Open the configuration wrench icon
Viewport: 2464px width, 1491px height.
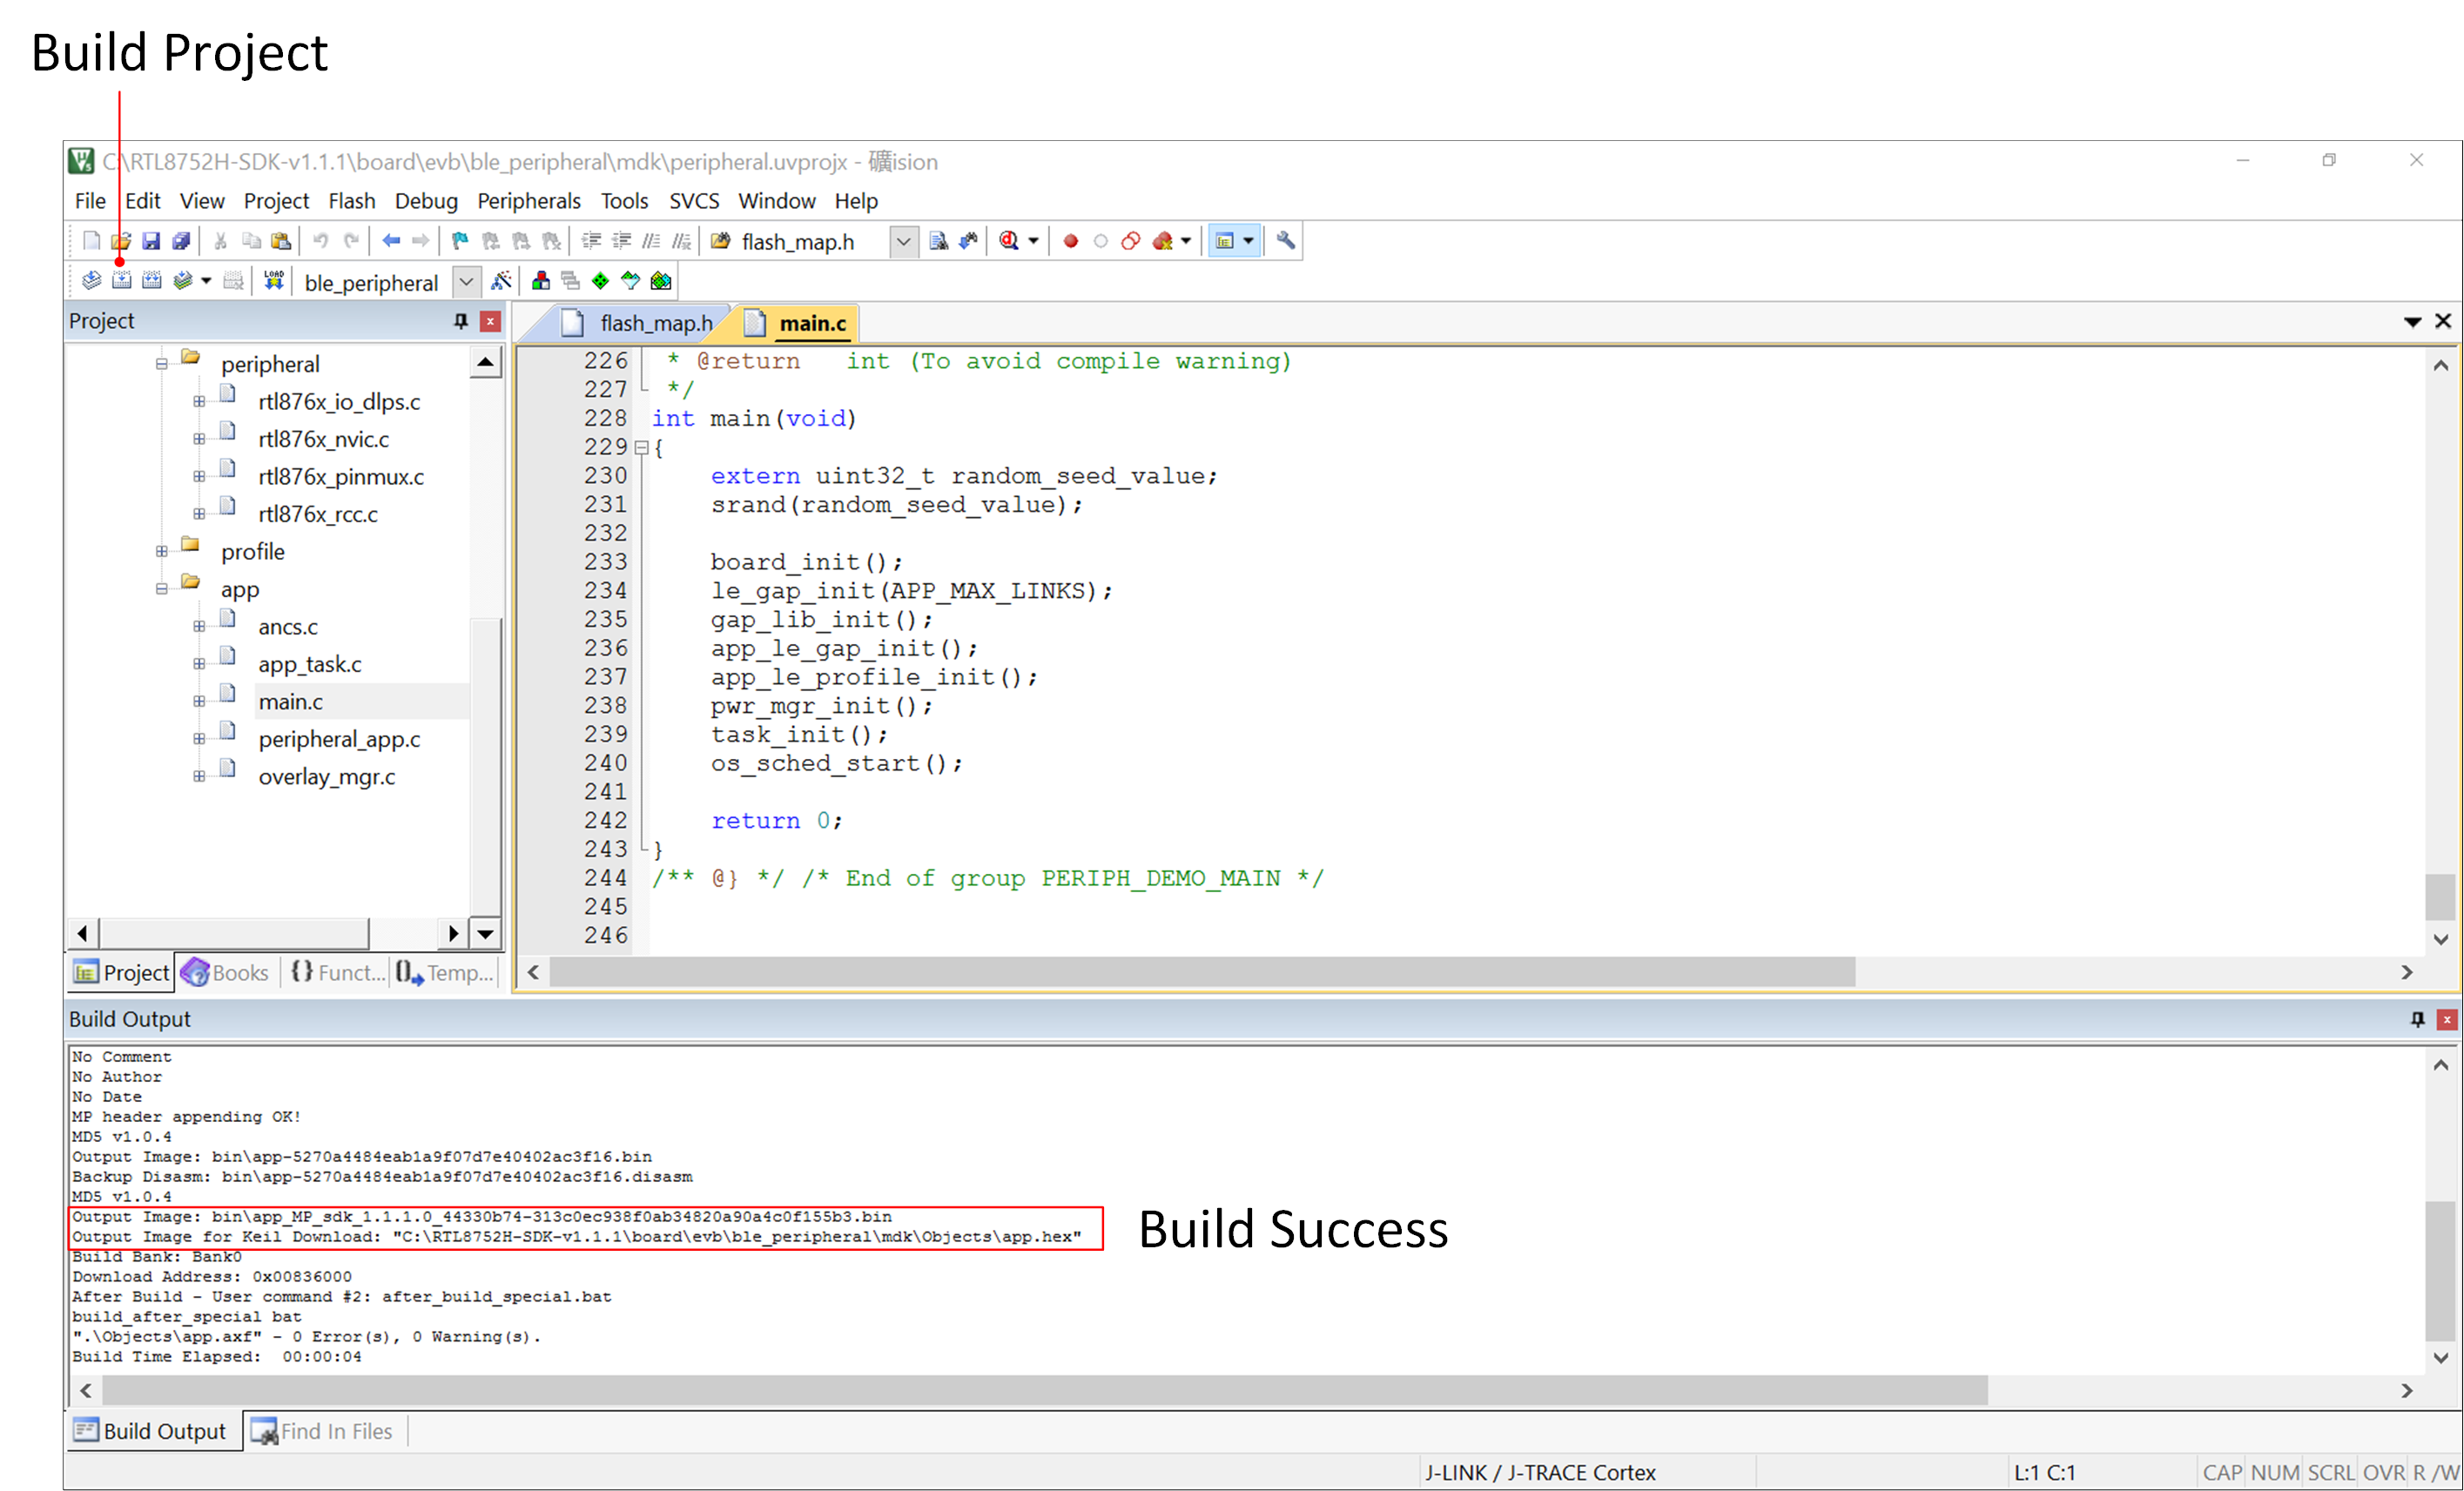point(1286,241)
